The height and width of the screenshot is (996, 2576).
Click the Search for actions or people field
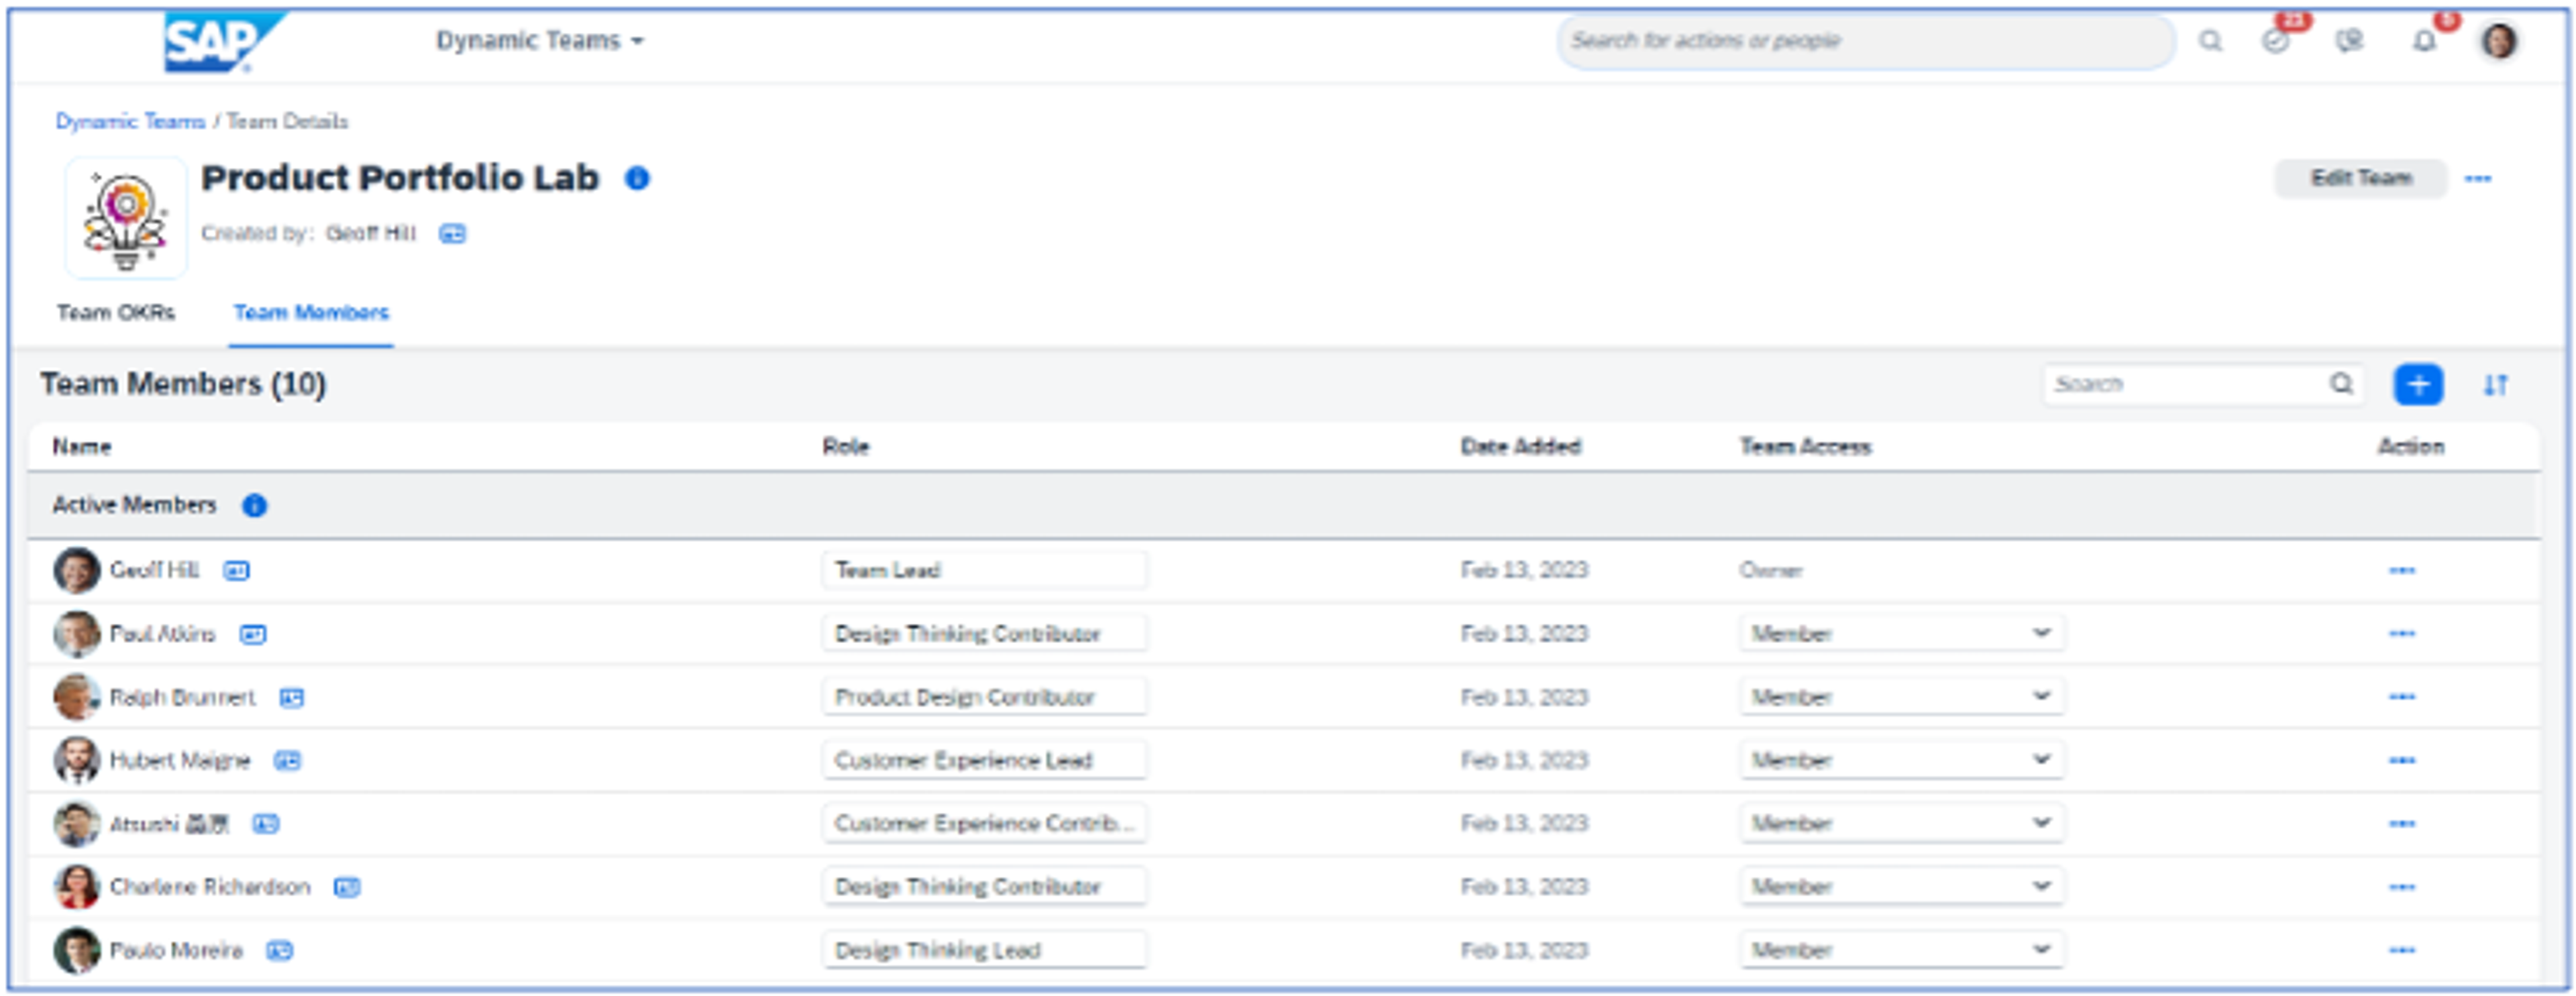pyautogui.click(x=1866, y=41)
